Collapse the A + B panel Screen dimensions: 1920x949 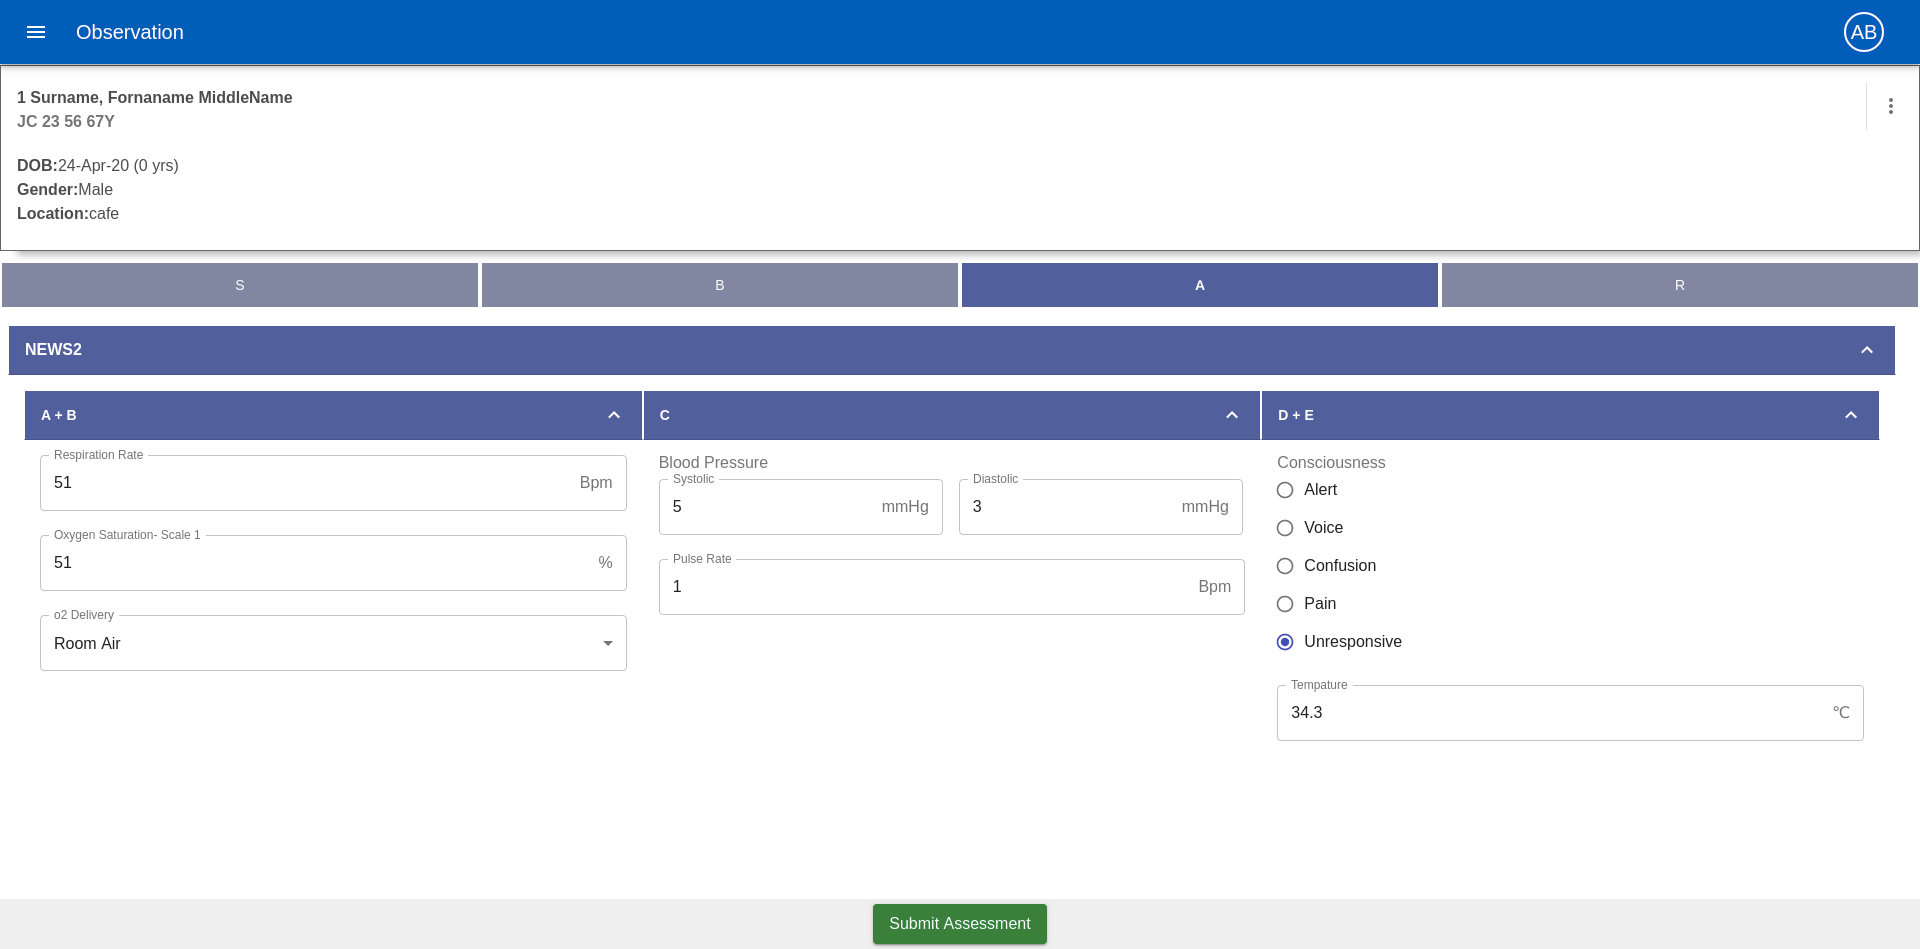[x=613, y=415]
